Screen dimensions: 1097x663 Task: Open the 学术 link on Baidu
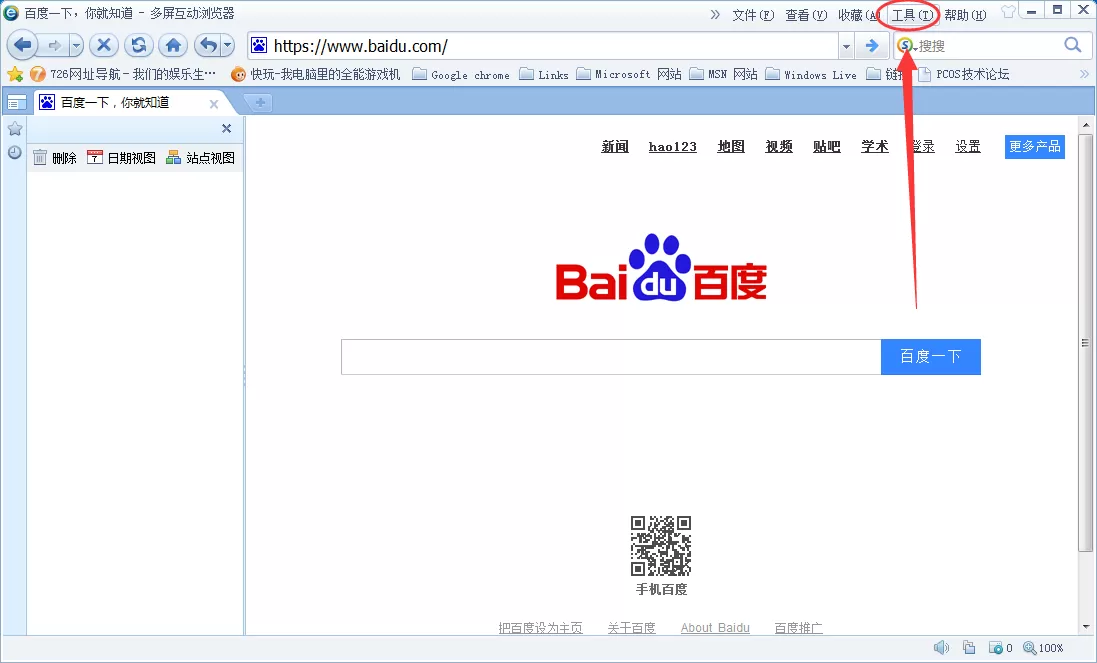click(x=875, y=146)
